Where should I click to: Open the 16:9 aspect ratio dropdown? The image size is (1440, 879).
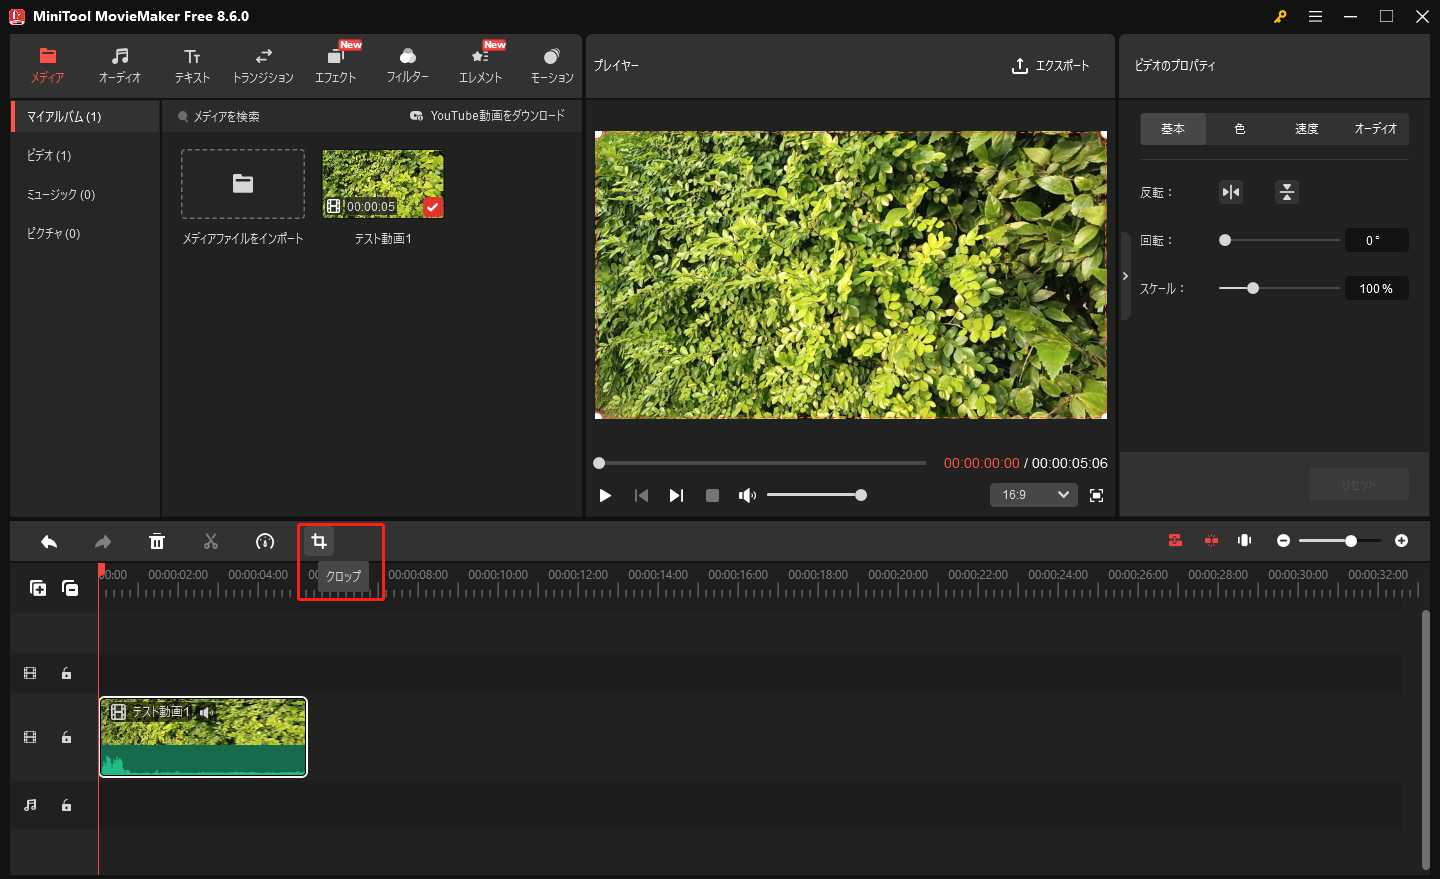1033,494
